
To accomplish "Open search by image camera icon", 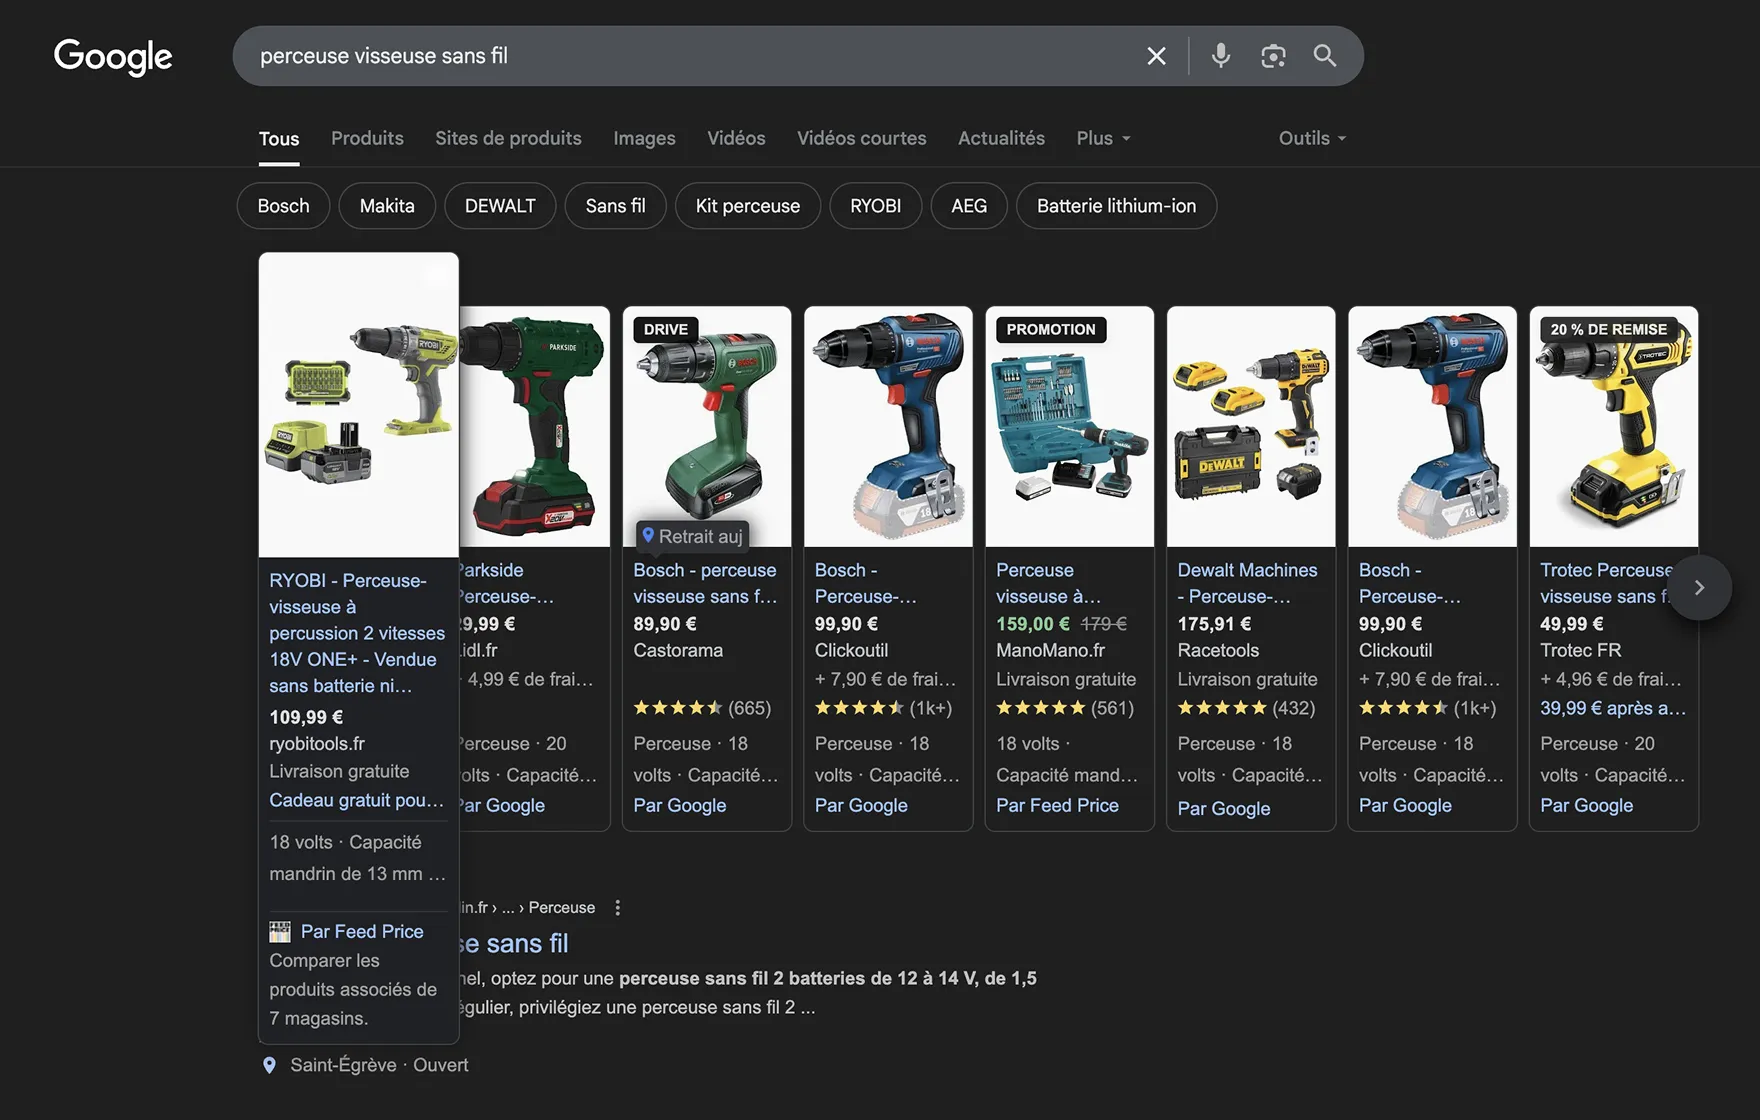I will point(1273,56).
